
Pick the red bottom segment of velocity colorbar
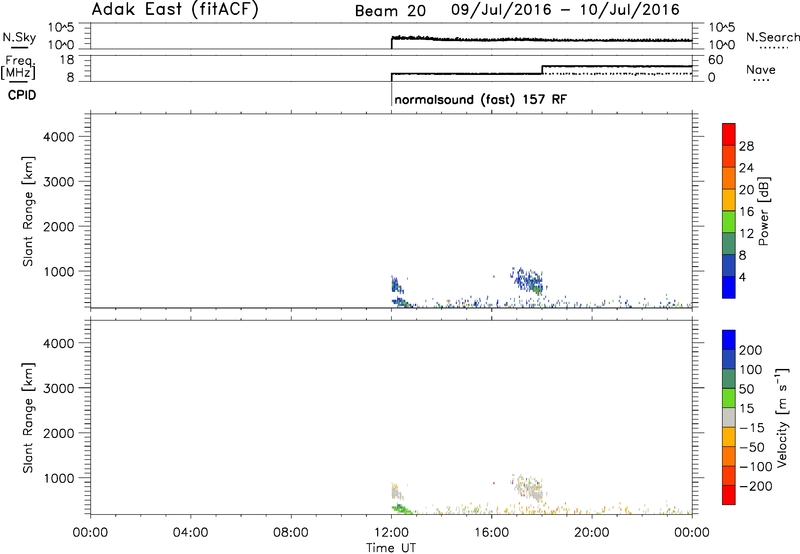(729, 495)
